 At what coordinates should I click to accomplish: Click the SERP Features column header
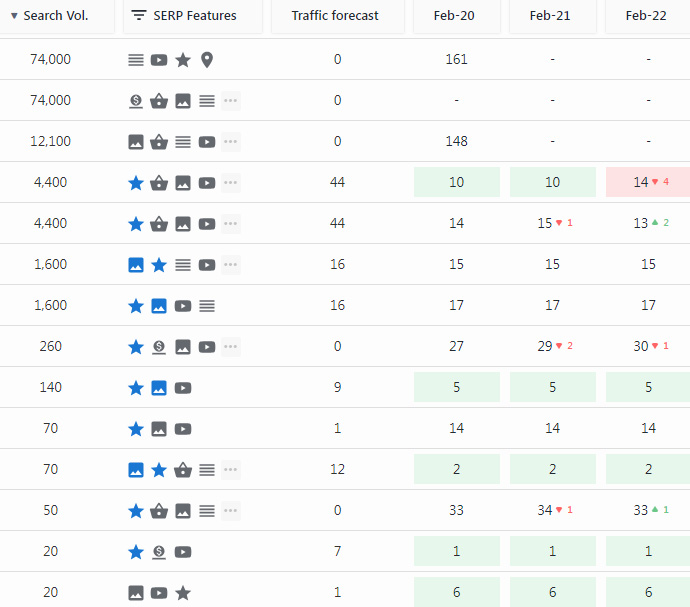coord(193,16)
